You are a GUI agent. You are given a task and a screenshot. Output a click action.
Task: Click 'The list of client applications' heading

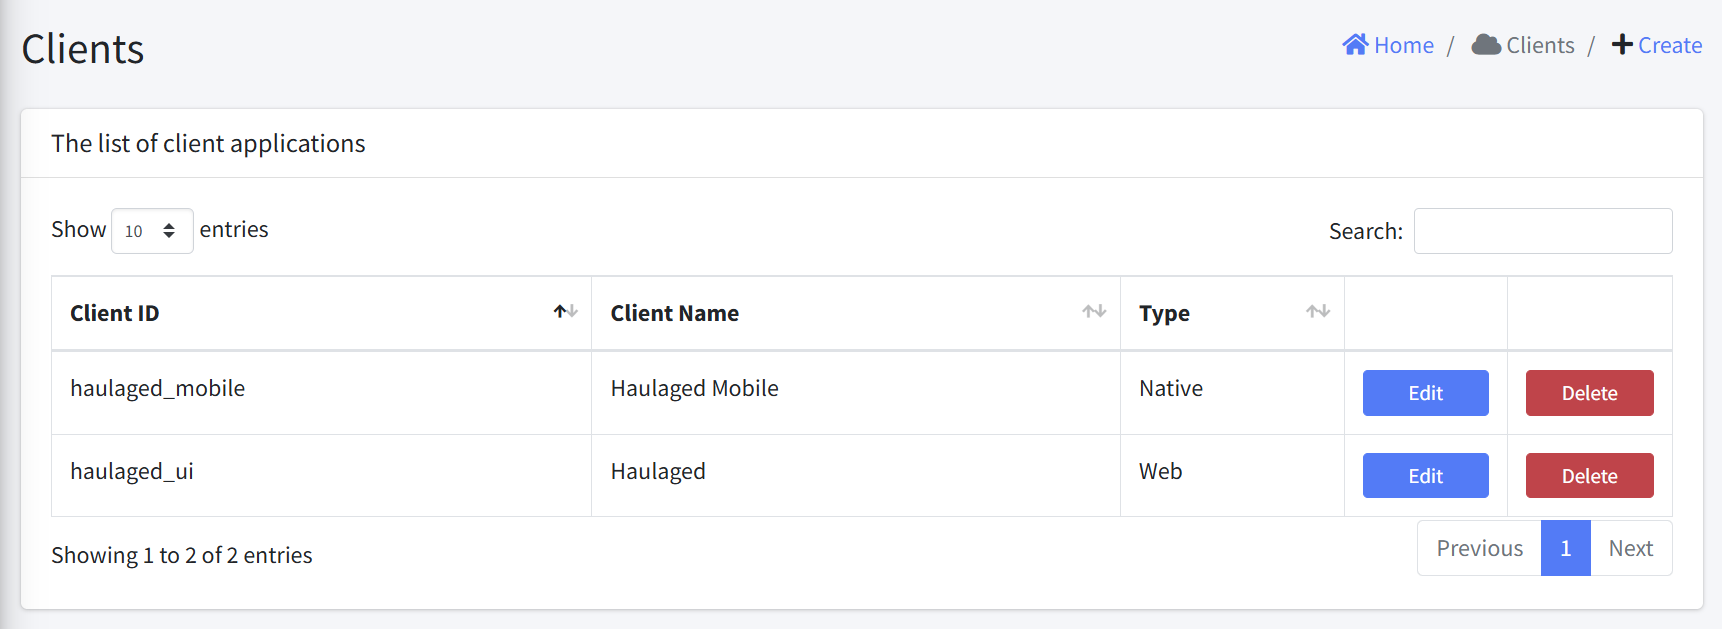(x=208, y=144)
